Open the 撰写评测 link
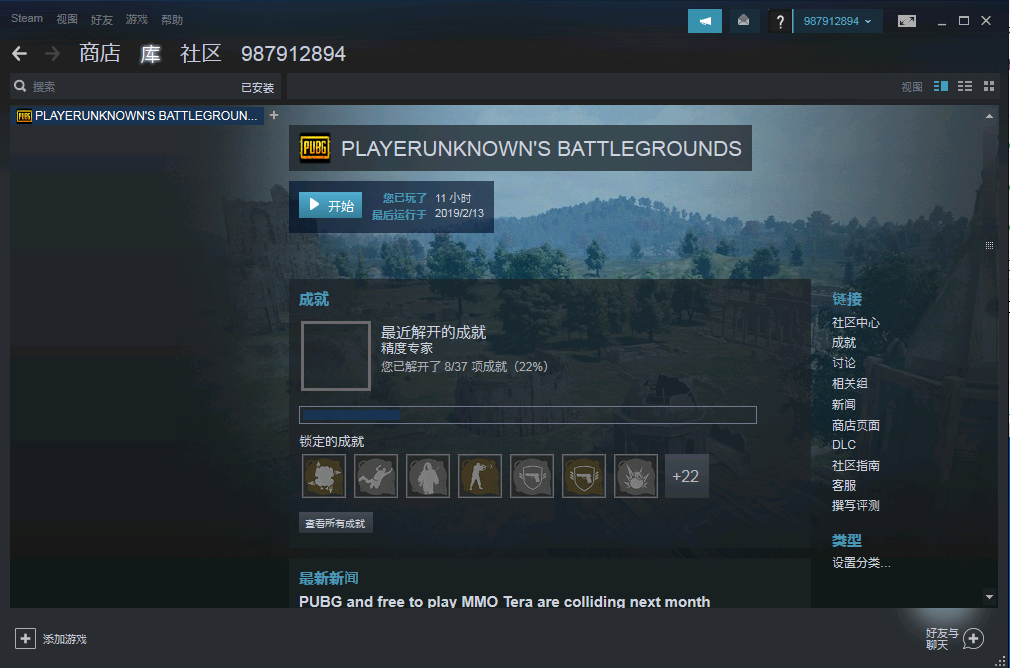Viewport: 1010px width, 668px height. [855, 506]
